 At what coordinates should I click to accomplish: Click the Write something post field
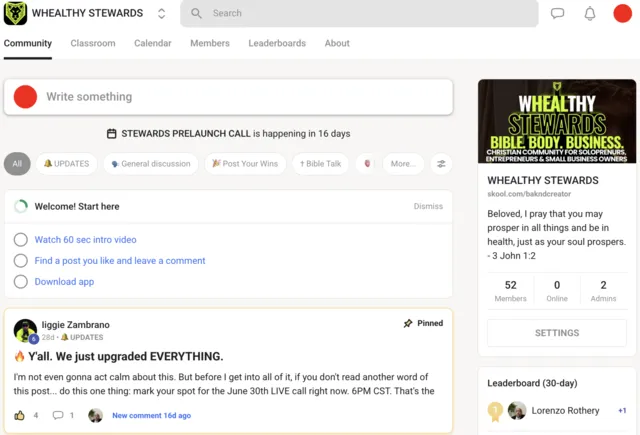(x=229, y=97)
